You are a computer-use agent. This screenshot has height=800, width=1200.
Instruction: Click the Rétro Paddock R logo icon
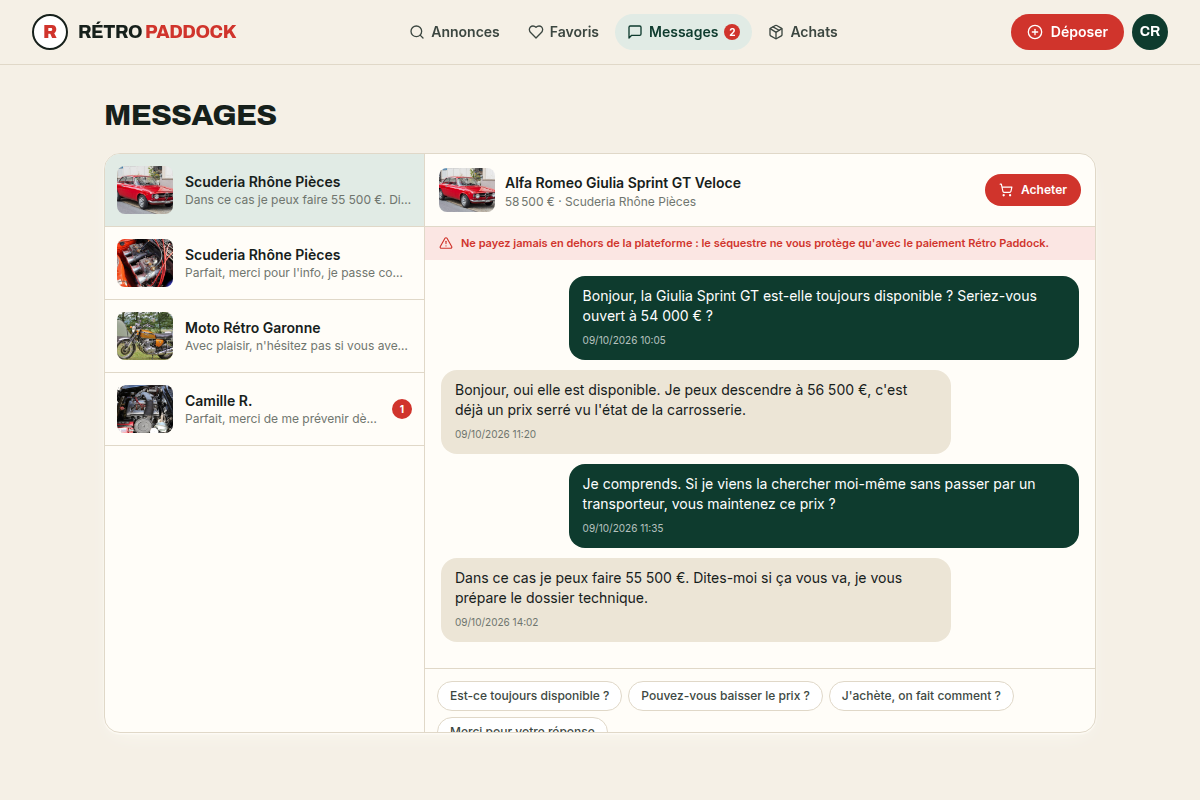[x=50, y=32]
